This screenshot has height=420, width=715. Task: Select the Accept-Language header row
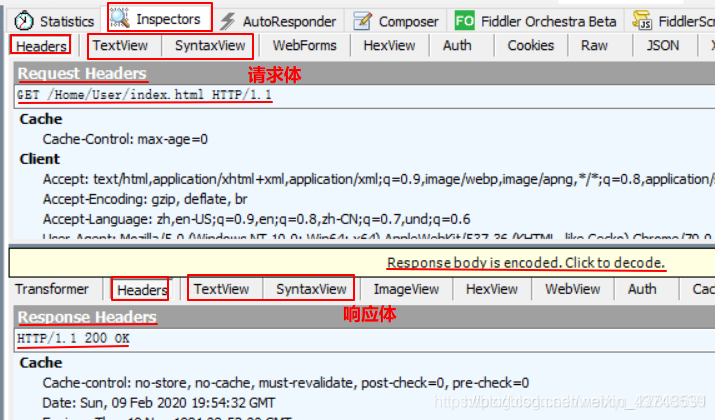click(x=256, y=219)
